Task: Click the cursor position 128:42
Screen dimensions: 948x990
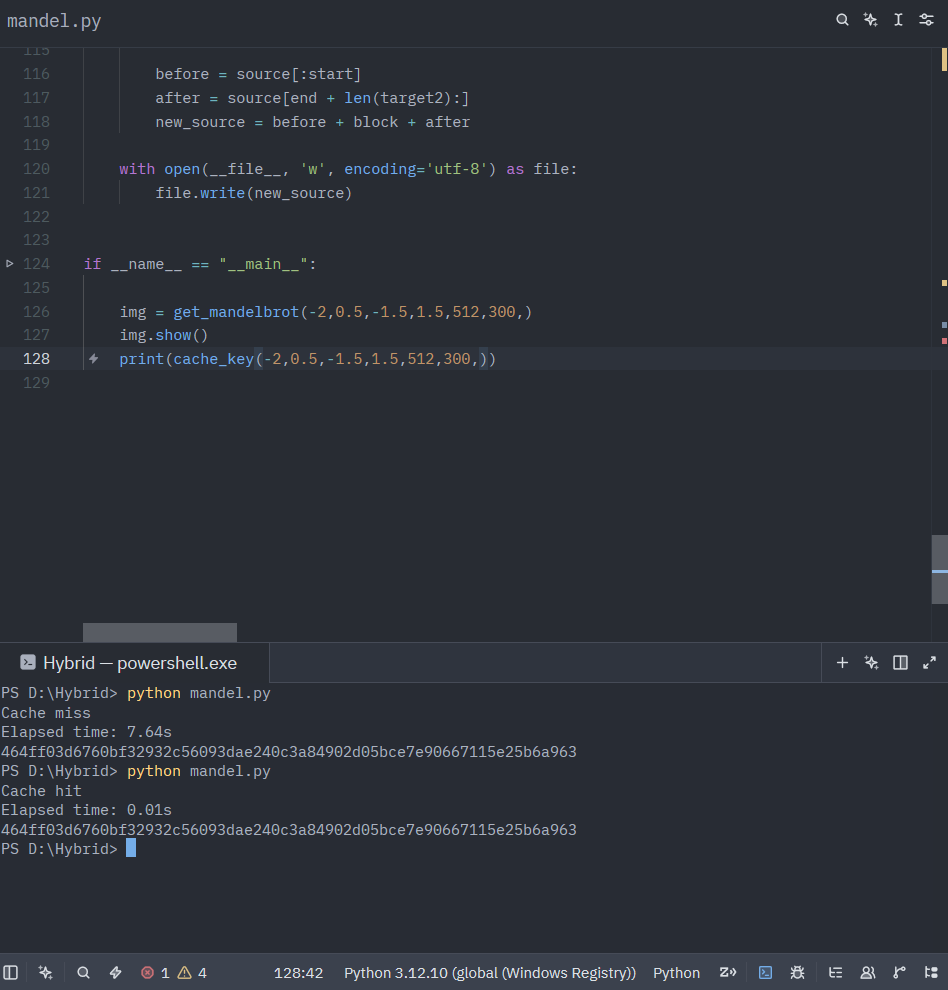Action: coord(298,973)
